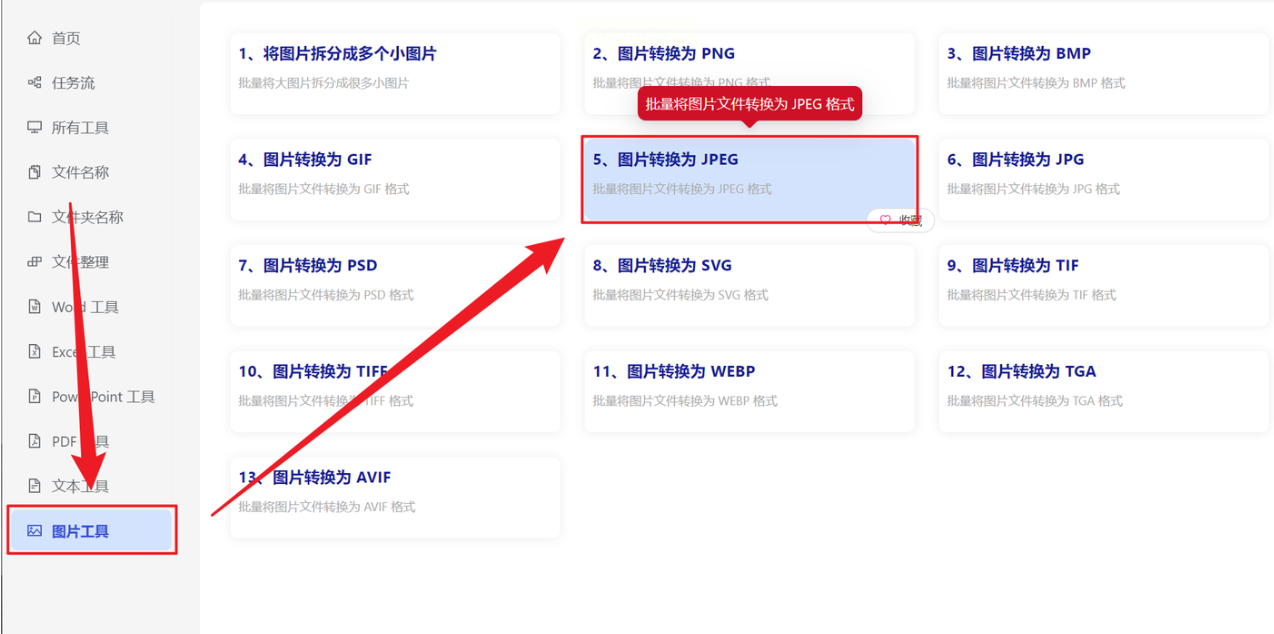Click the PowerPoint 工具 sidebar icon
The height and width of the screenshot is (634, 1274).
coord(35,397)
